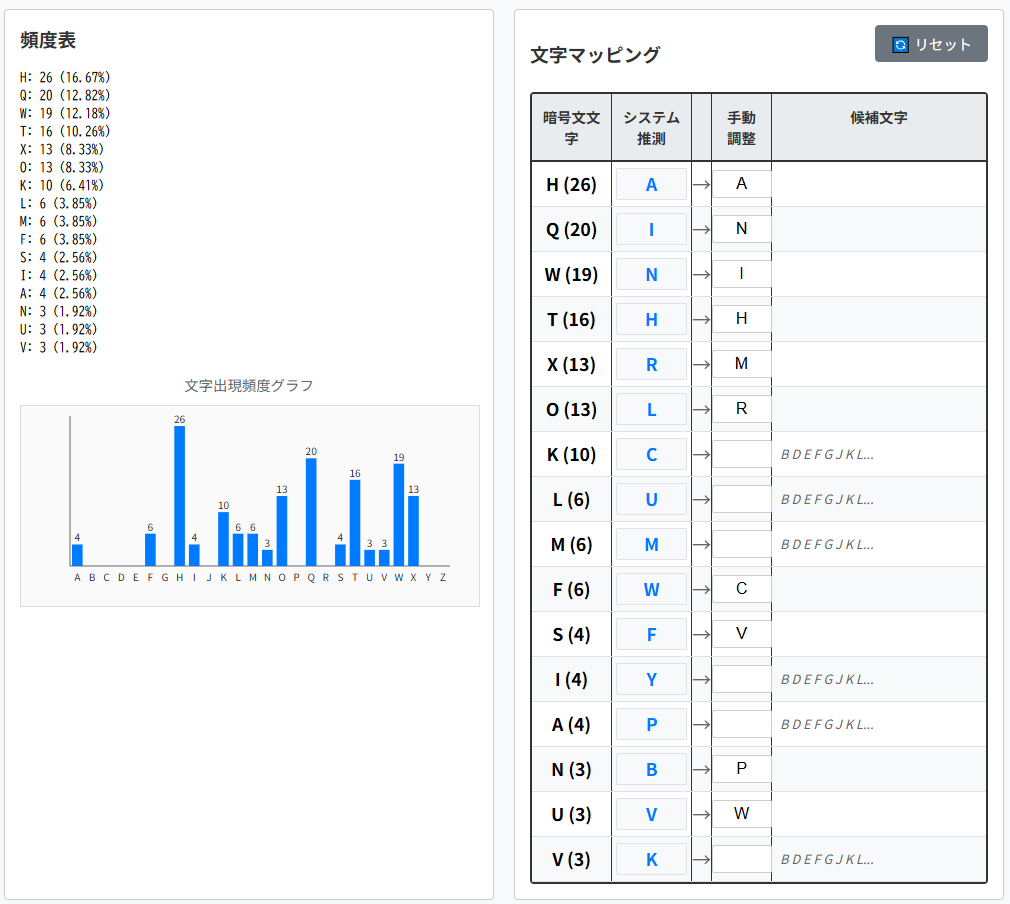Image resolution: width=1010 pixels, height=904 pixels.
Task: Click the manual adjustment field for H (26)
Action: click(741, 184)
